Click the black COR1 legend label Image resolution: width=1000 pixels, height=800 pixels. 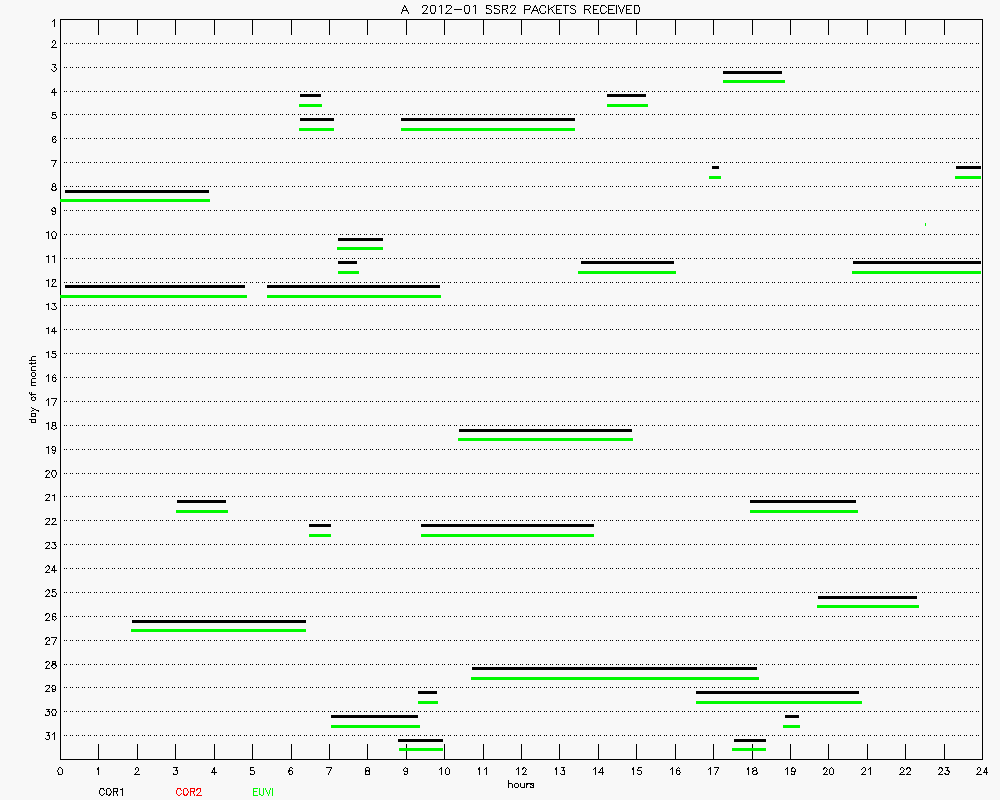point(111,792)
